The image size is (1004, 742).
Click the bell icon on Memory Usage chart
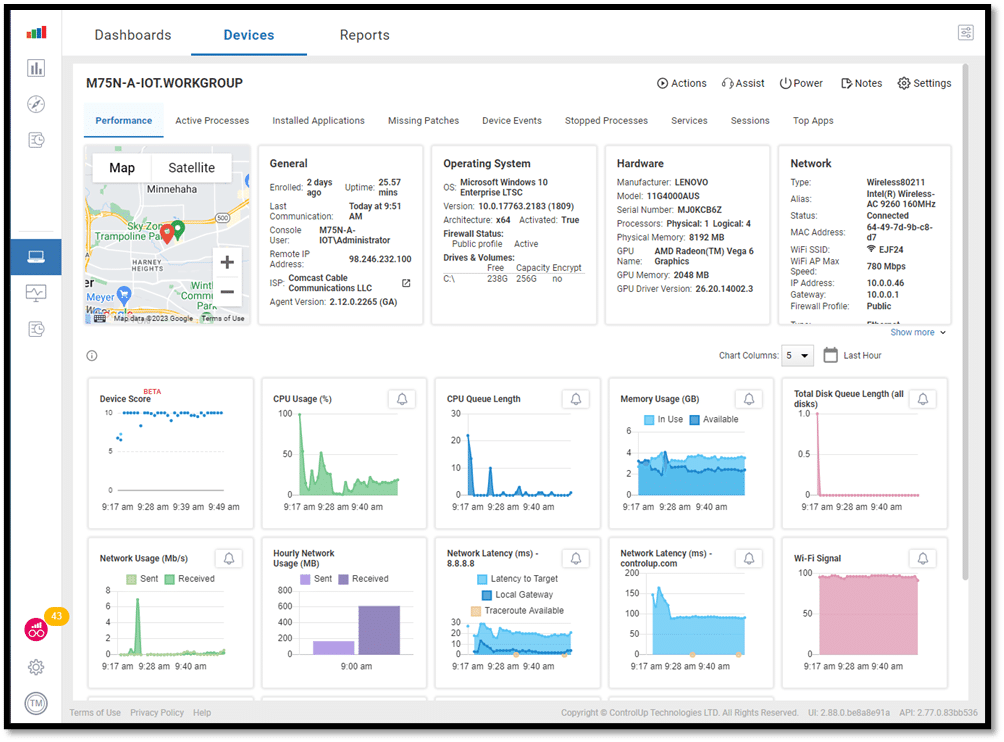tap(749, 399)
